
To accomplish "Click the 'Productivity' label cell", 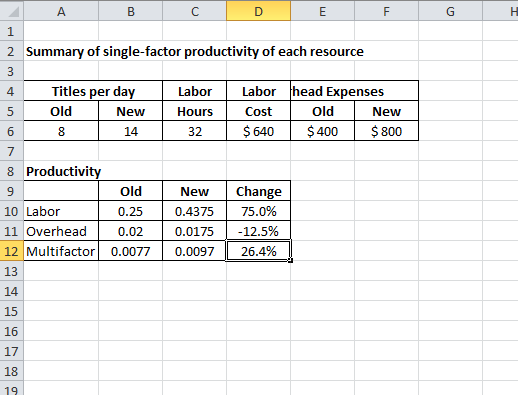I will pyautogui.click(x=61, y=171).
